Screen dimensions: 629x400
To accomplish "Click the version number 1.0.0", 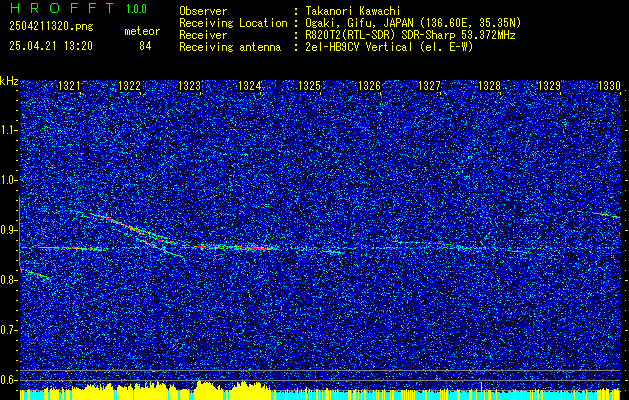I will coord(136,9).
